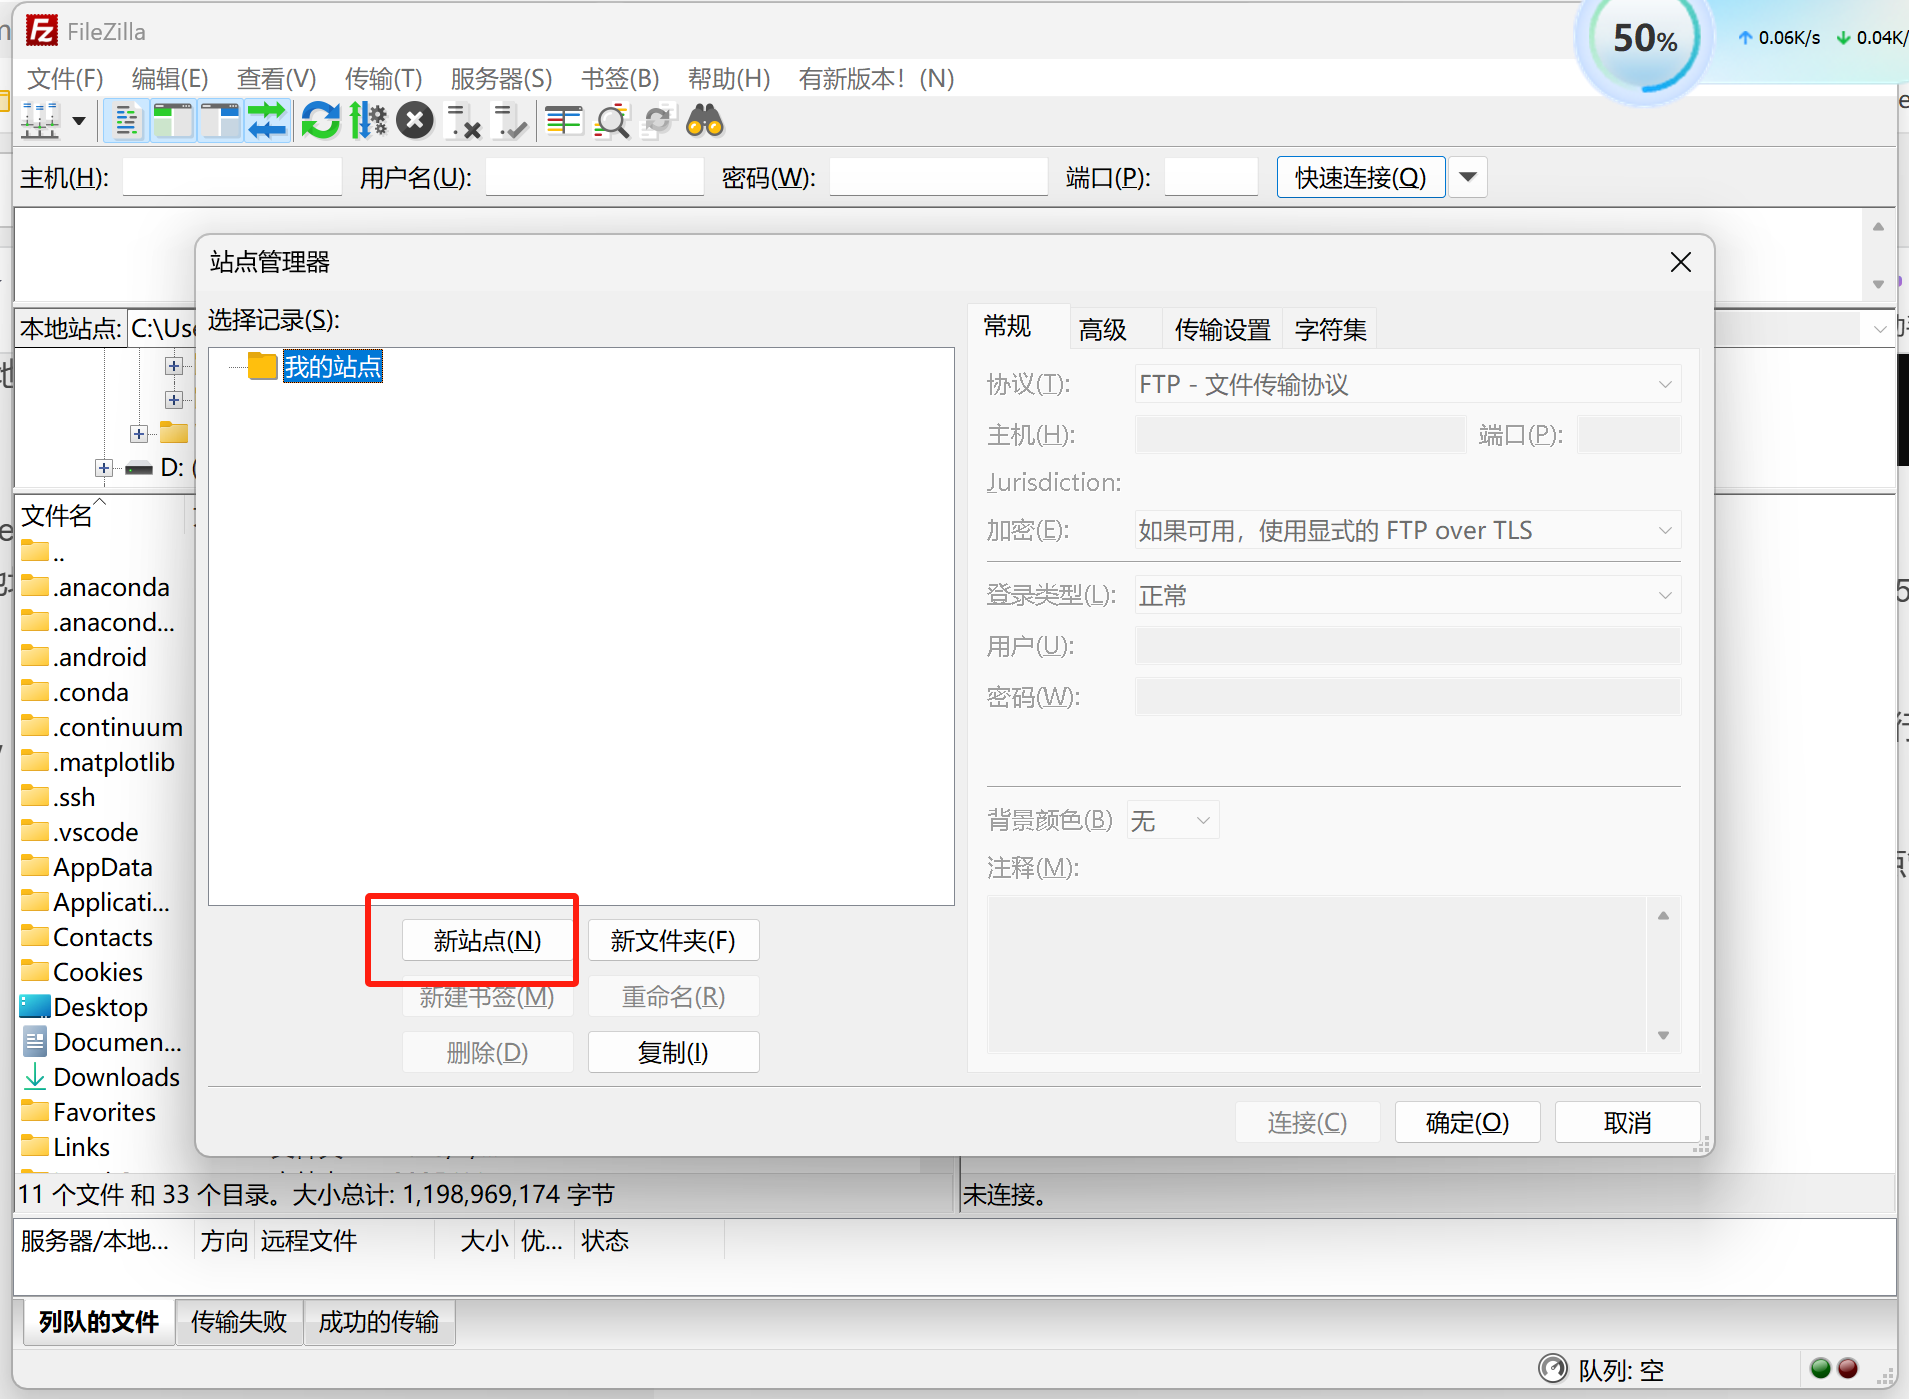Click the refresh file lists icon
This screenshot has width=1909, height=1399.
(320, 121)
